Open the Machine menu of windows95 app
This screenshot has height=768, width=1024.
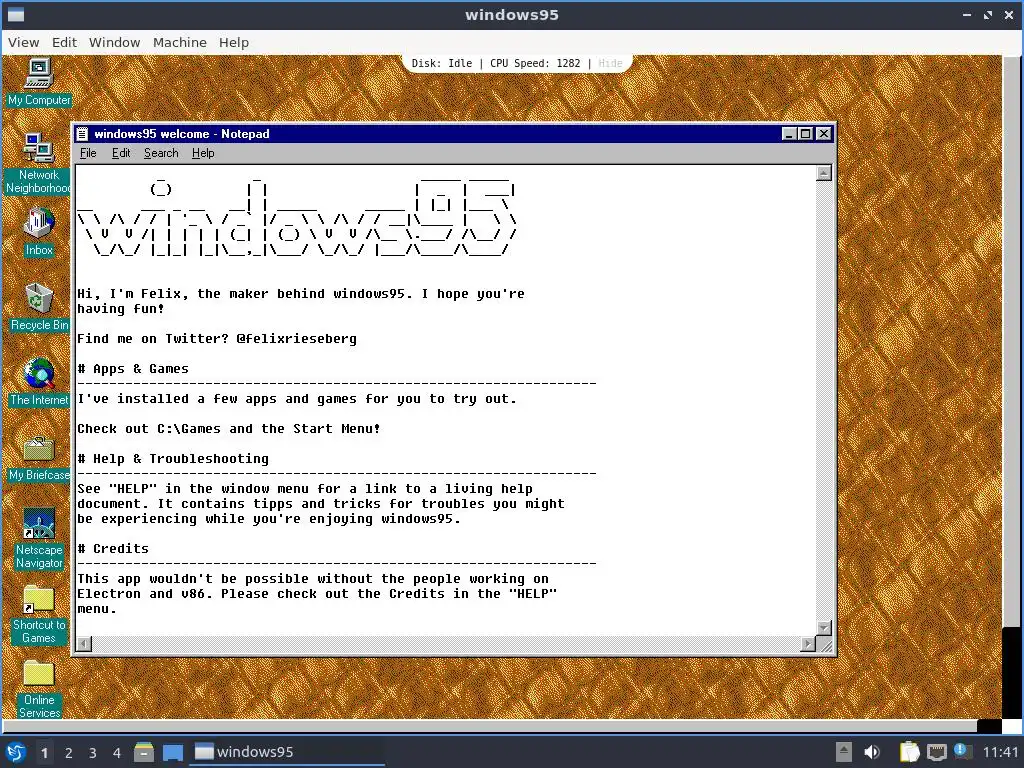click(x=180, y=42)
